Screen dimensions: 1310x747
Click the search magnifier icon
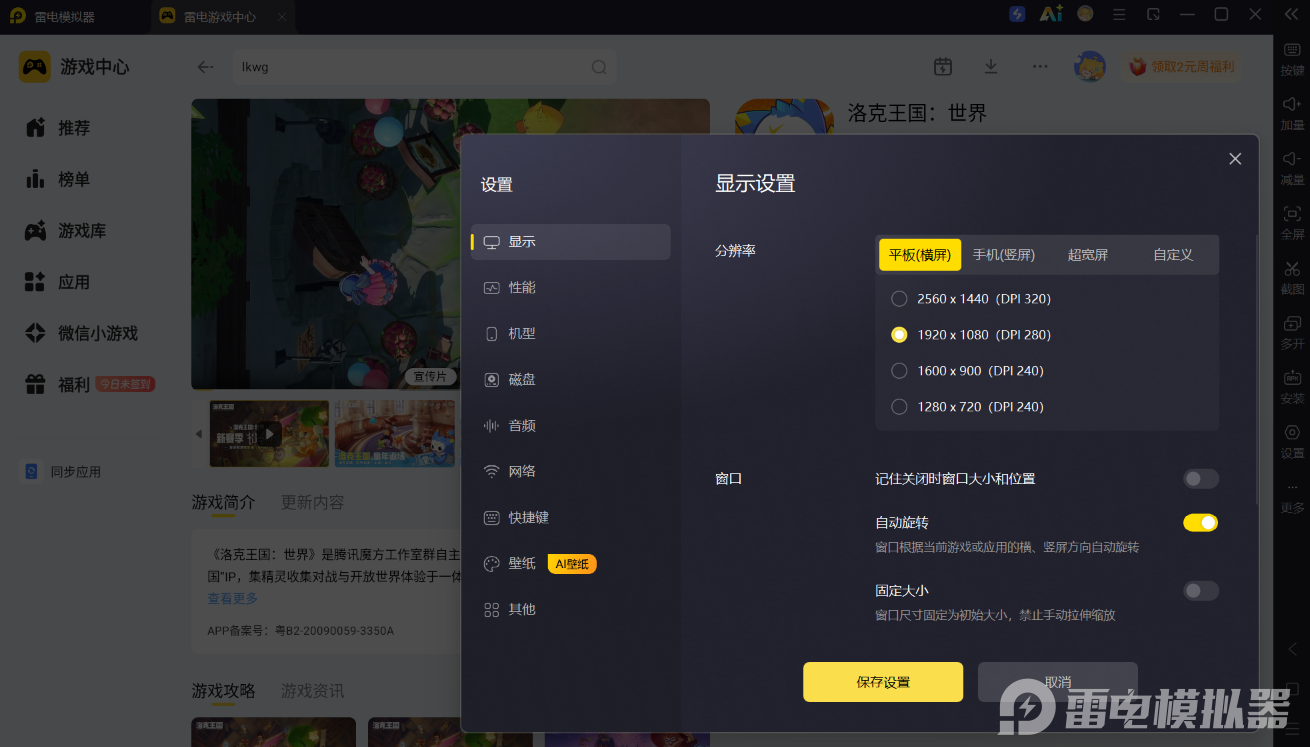point(599,67)
